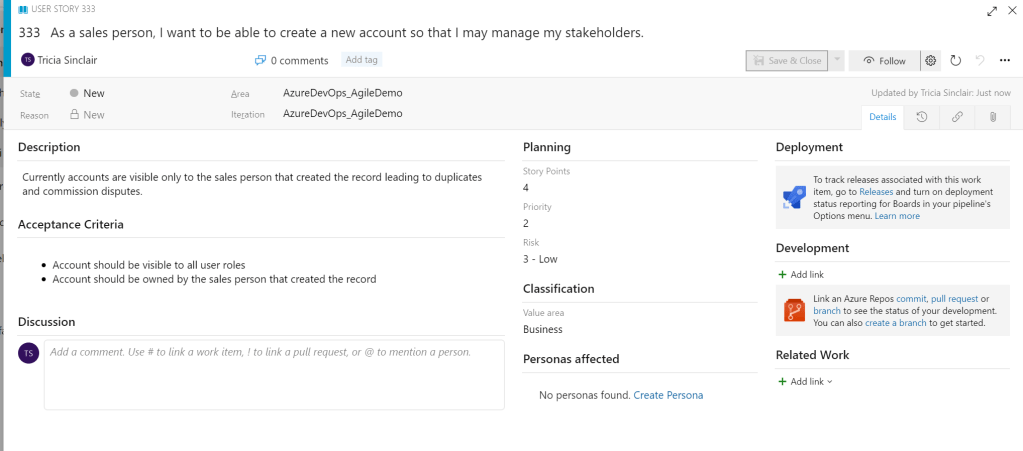1023x451 pixels.
Task: Open Save & Close dropdown arrow
Action: click(837, 60)
